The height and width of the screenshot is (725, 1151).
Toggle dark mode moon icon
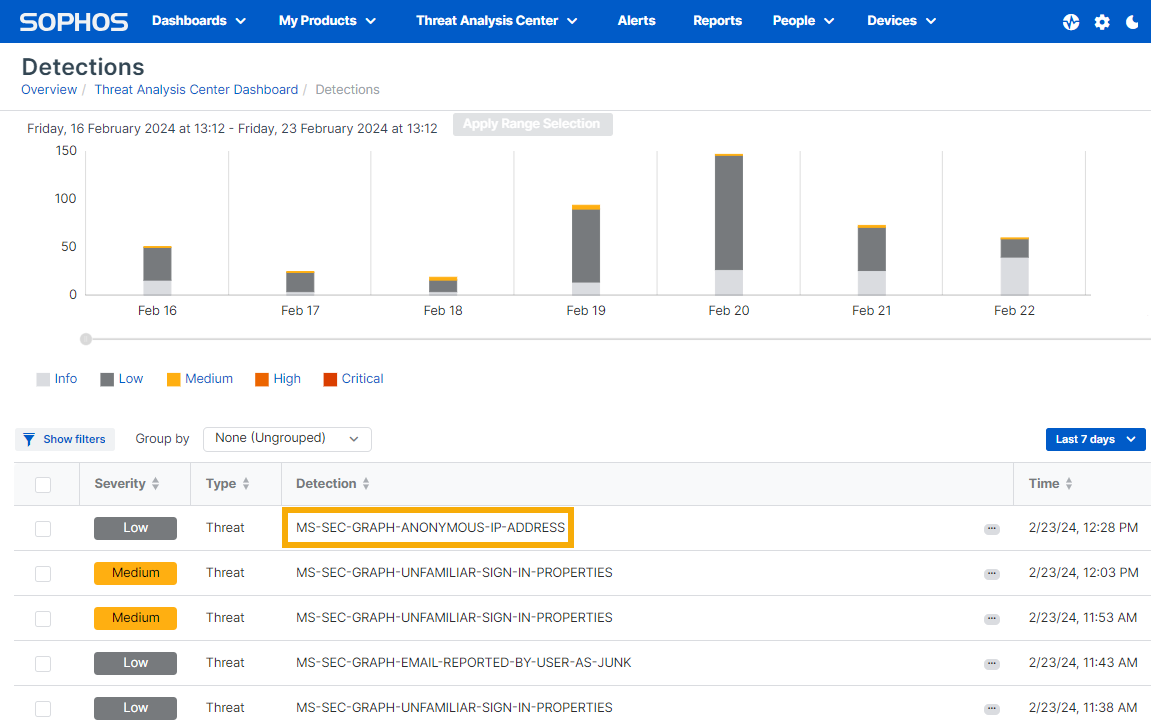(1132, 22)
